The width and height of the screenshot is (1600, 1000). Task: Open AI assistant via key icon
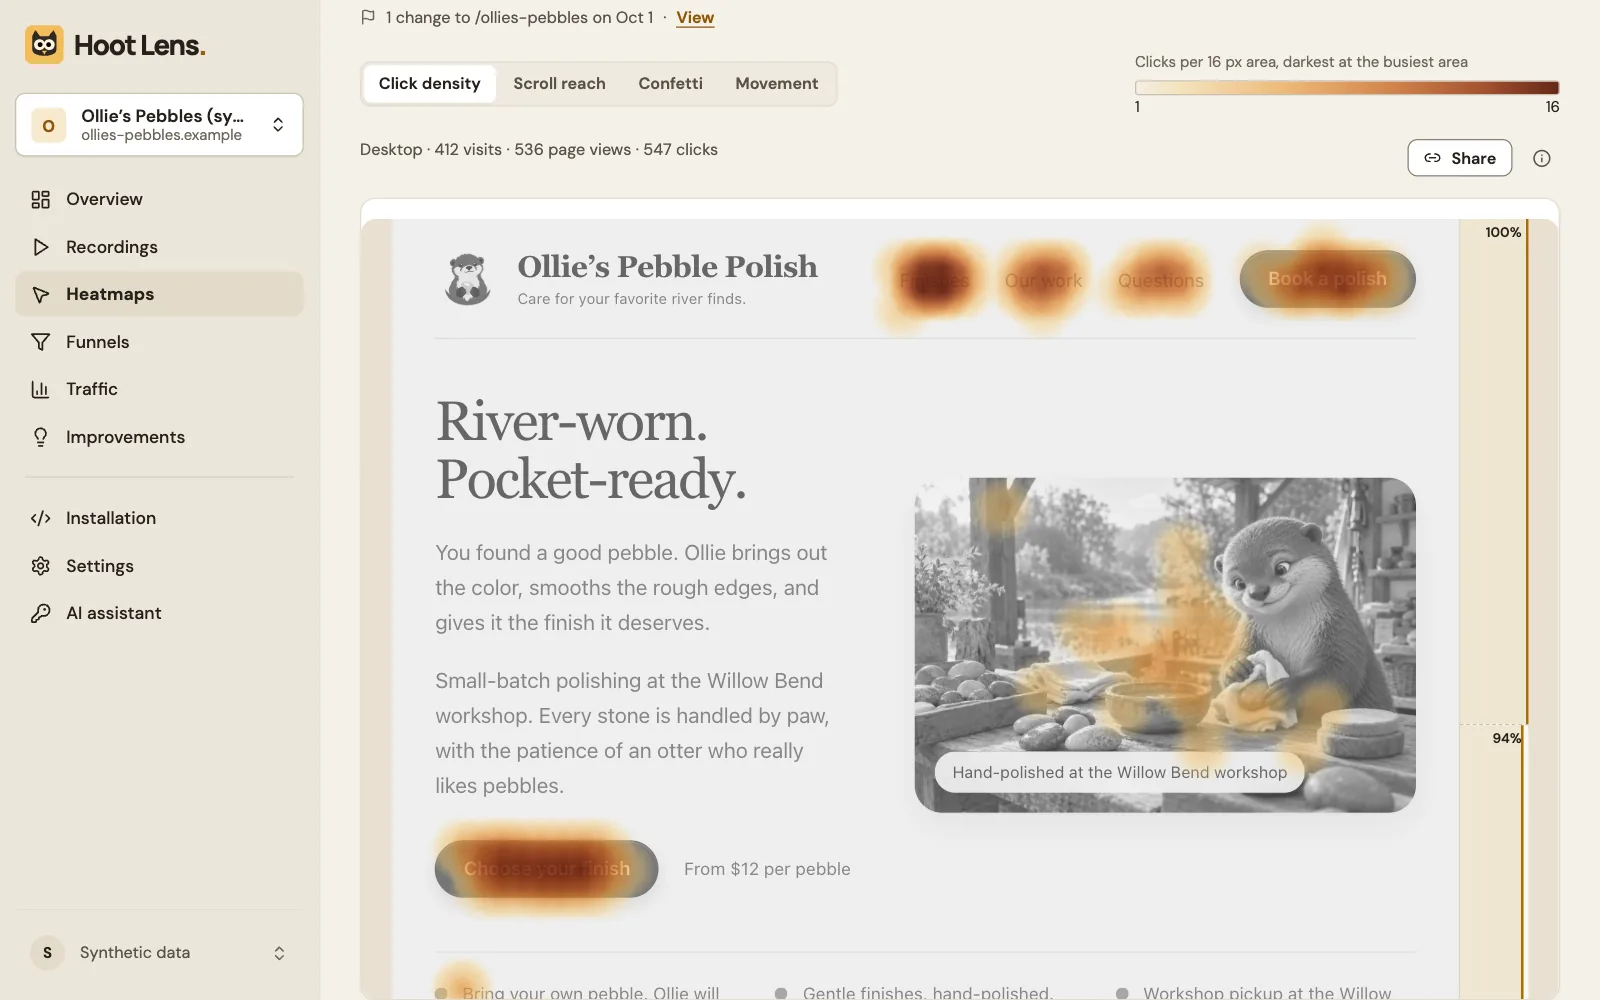click(x=40, y=613)
